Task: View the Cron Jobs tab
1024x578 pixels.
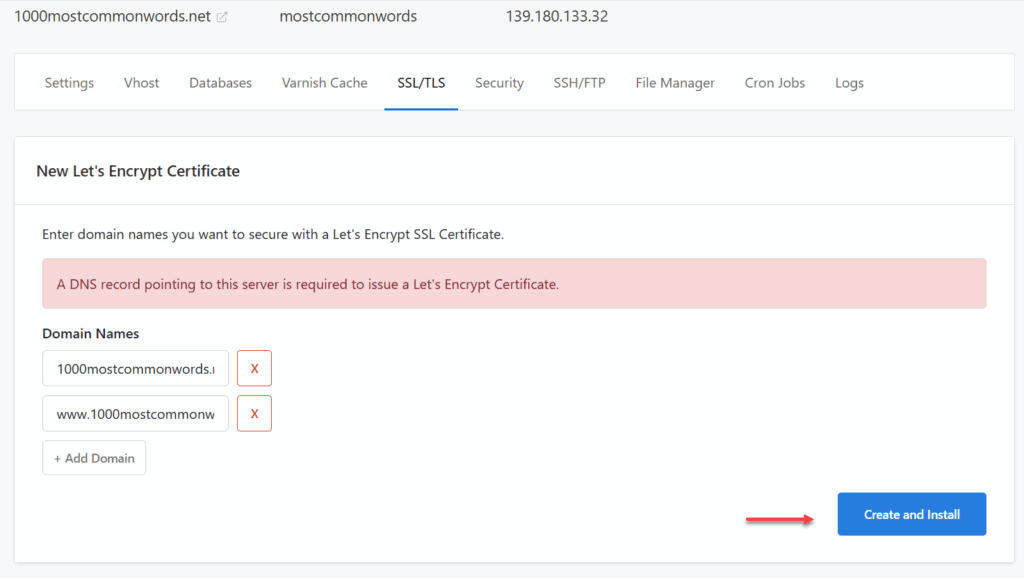Action: [x=774, y=83]
